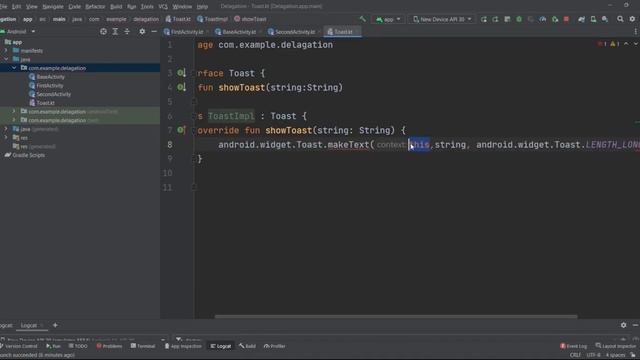Screen dimensions: 640x360
Task: Rerun the app with the Run icon
Action: click(x=484, y=19)
